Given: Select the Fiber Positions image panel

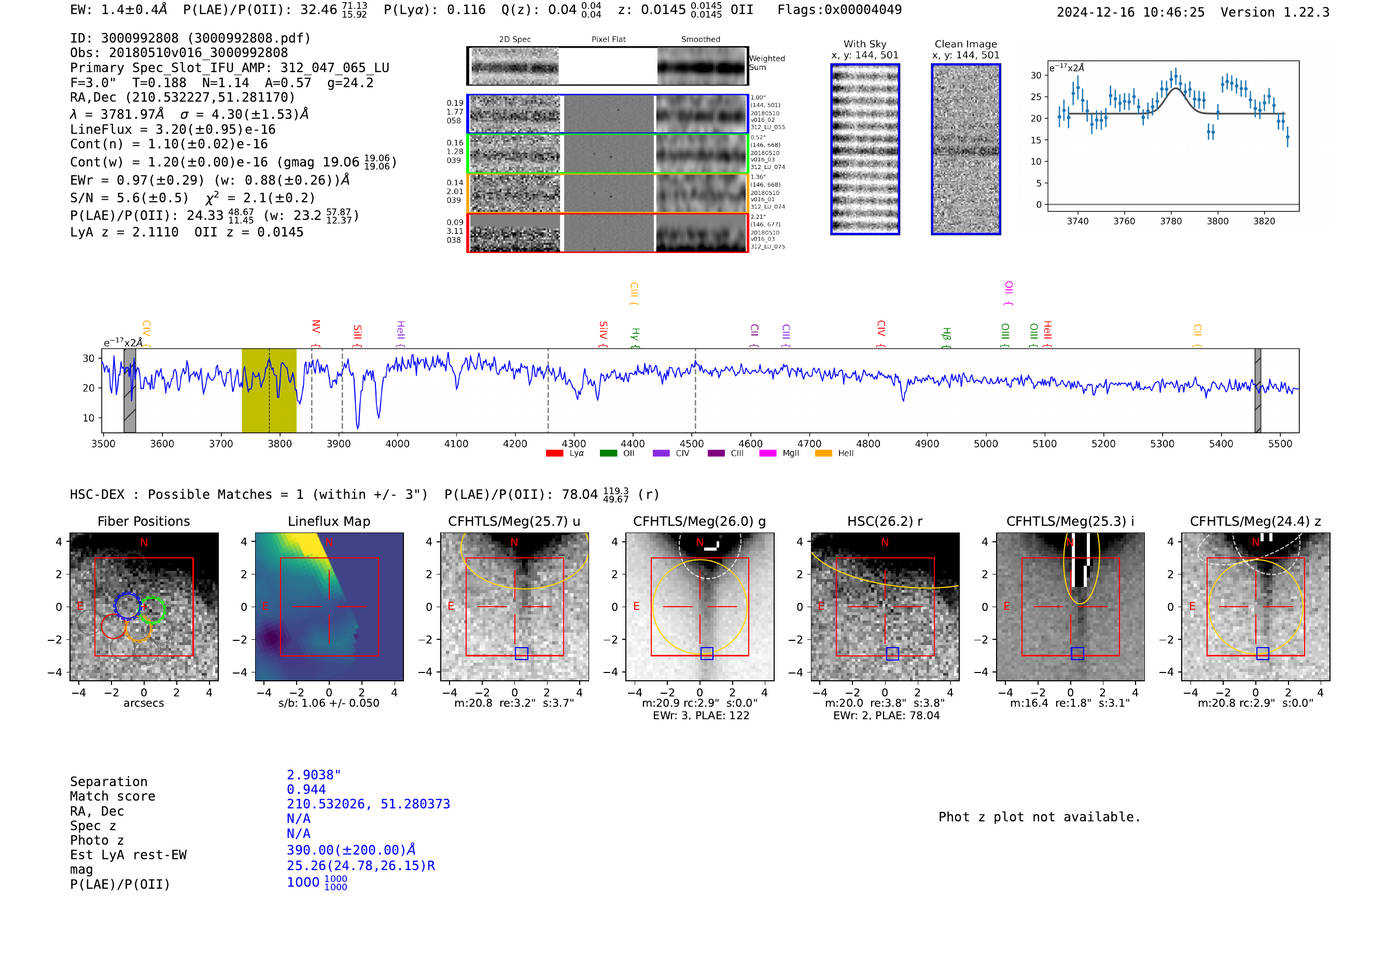Looking at the screenshot, I should pos(144,607).
